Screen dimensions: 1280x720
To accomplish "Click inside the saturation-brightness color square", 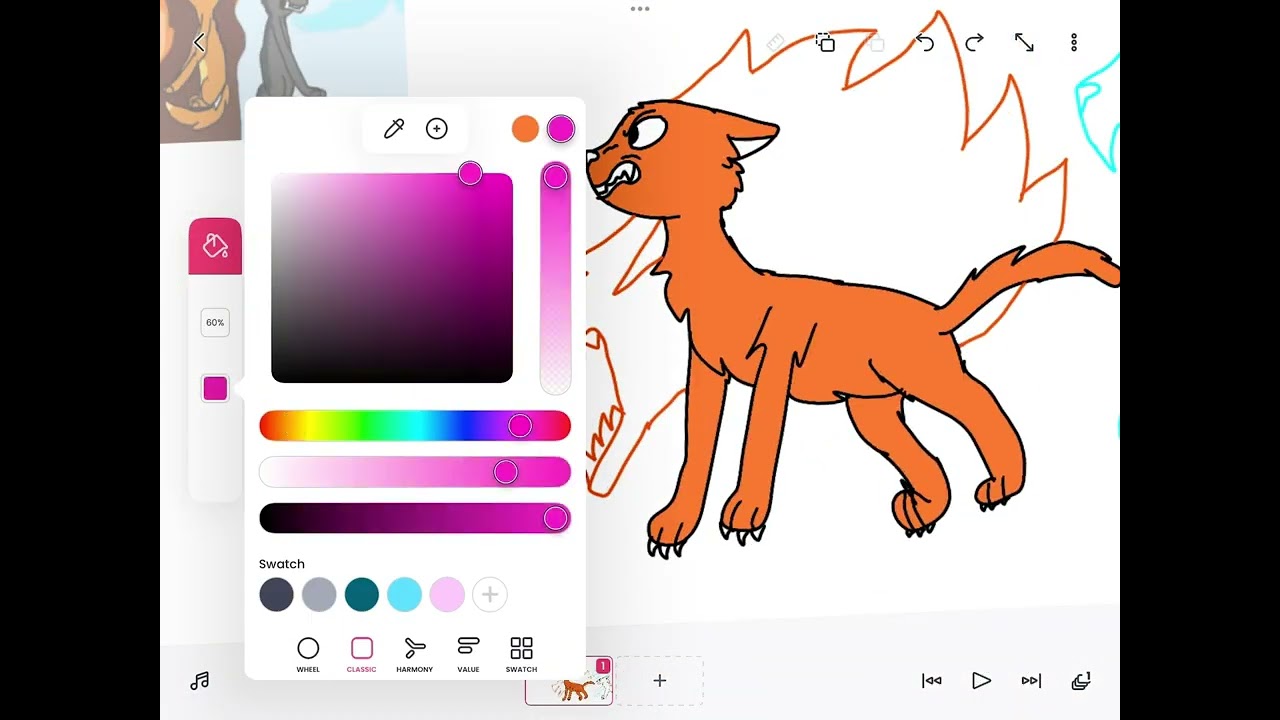I will click(392, 278).
